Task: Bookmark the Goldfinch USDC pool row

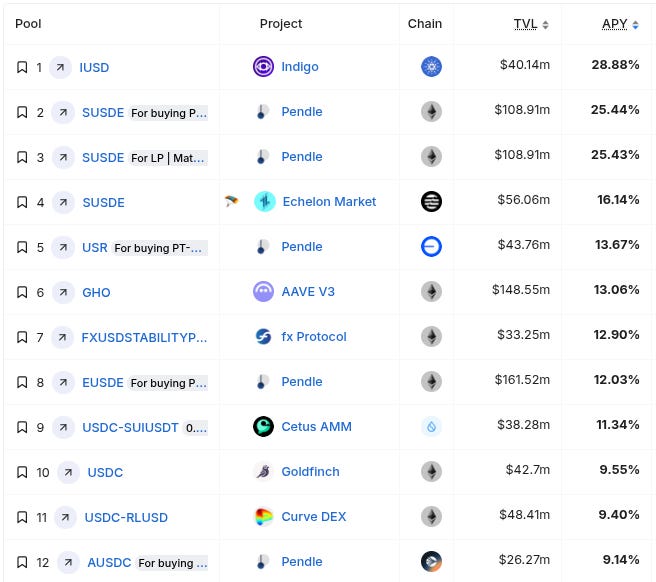Action: (x=22, y=472)
